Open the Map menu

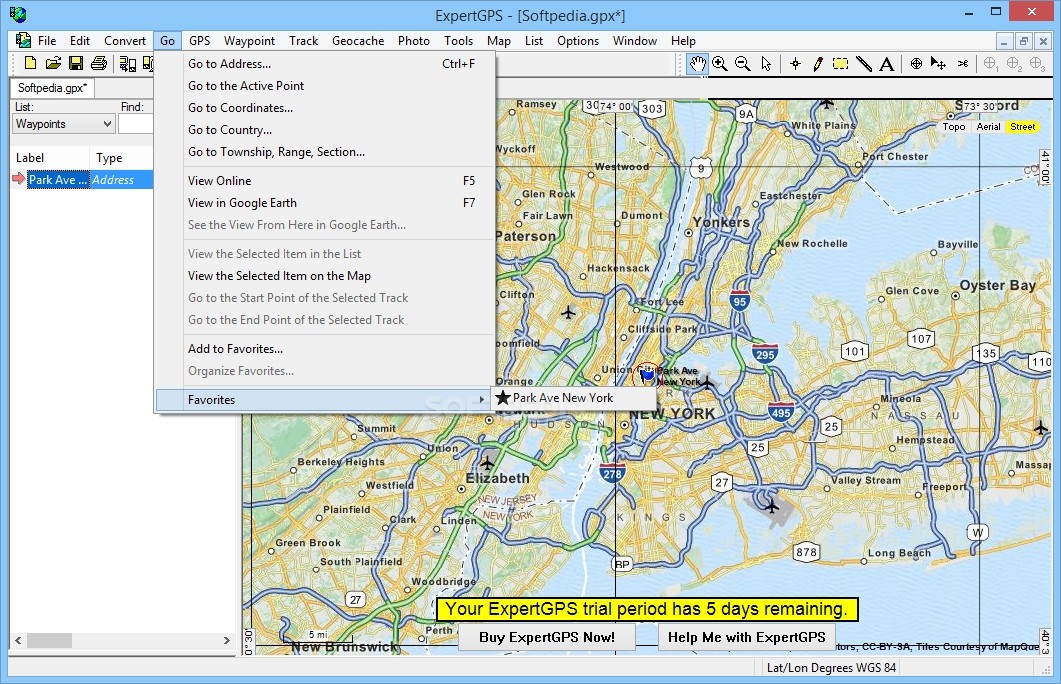pyautogui.click(x=499, y=41)
